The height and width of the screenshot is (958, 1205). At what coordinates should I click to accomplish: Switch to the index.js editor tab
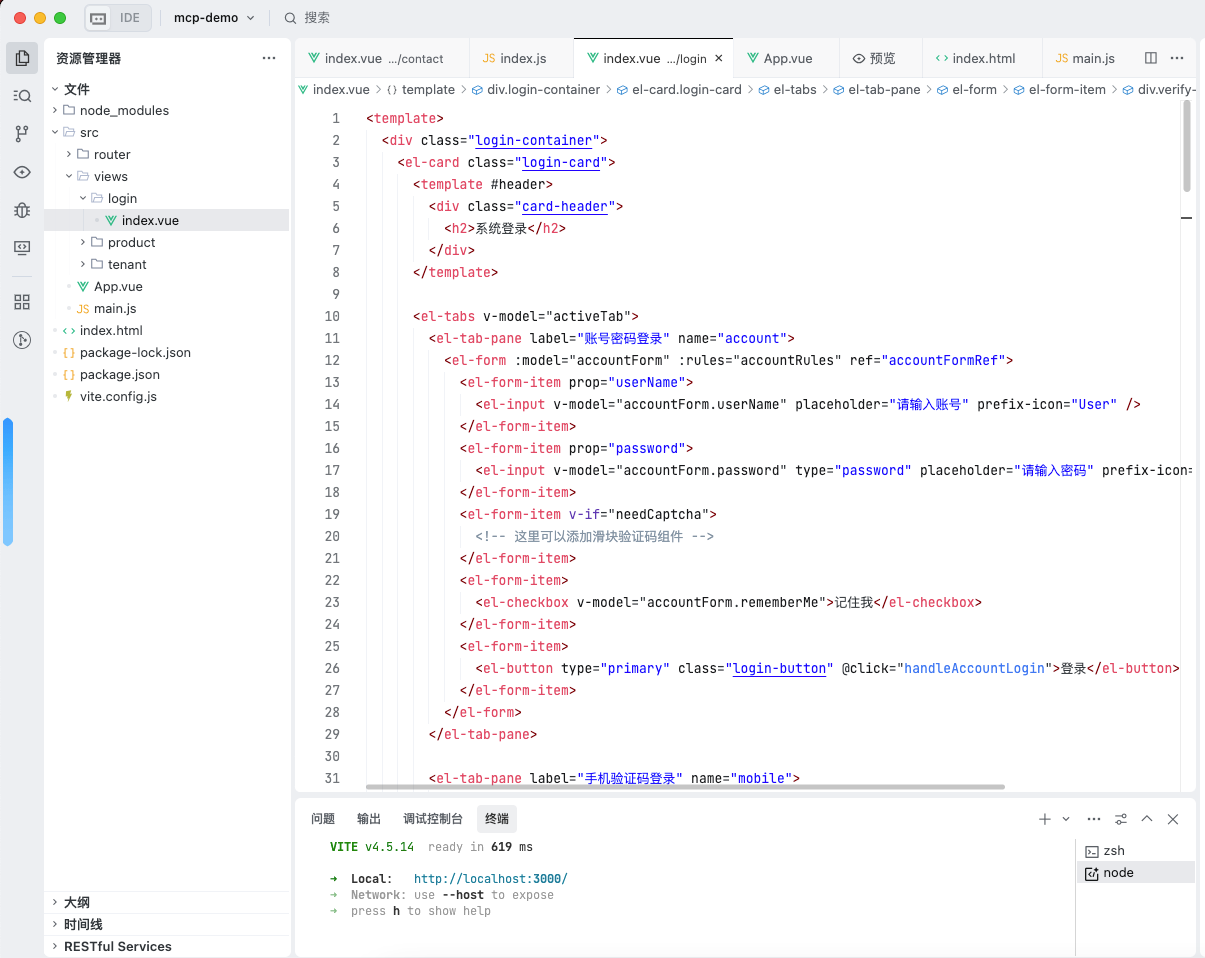tap(520, 59)
